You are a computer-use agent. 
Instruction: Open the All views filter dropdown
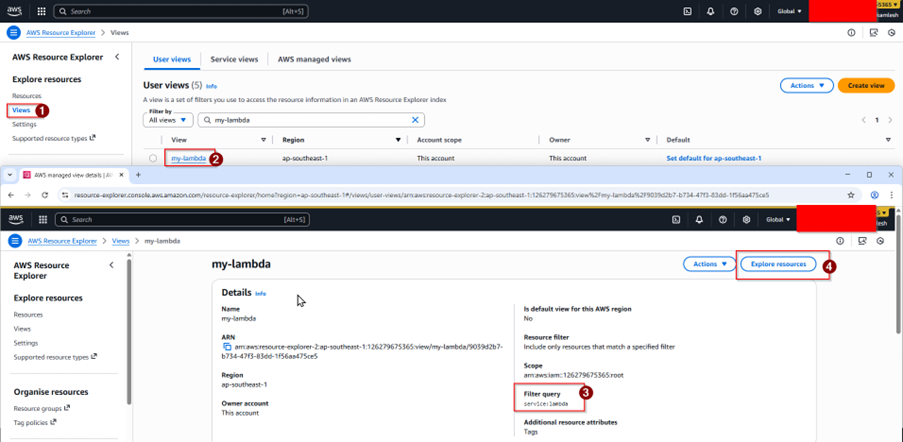(168, 120)
